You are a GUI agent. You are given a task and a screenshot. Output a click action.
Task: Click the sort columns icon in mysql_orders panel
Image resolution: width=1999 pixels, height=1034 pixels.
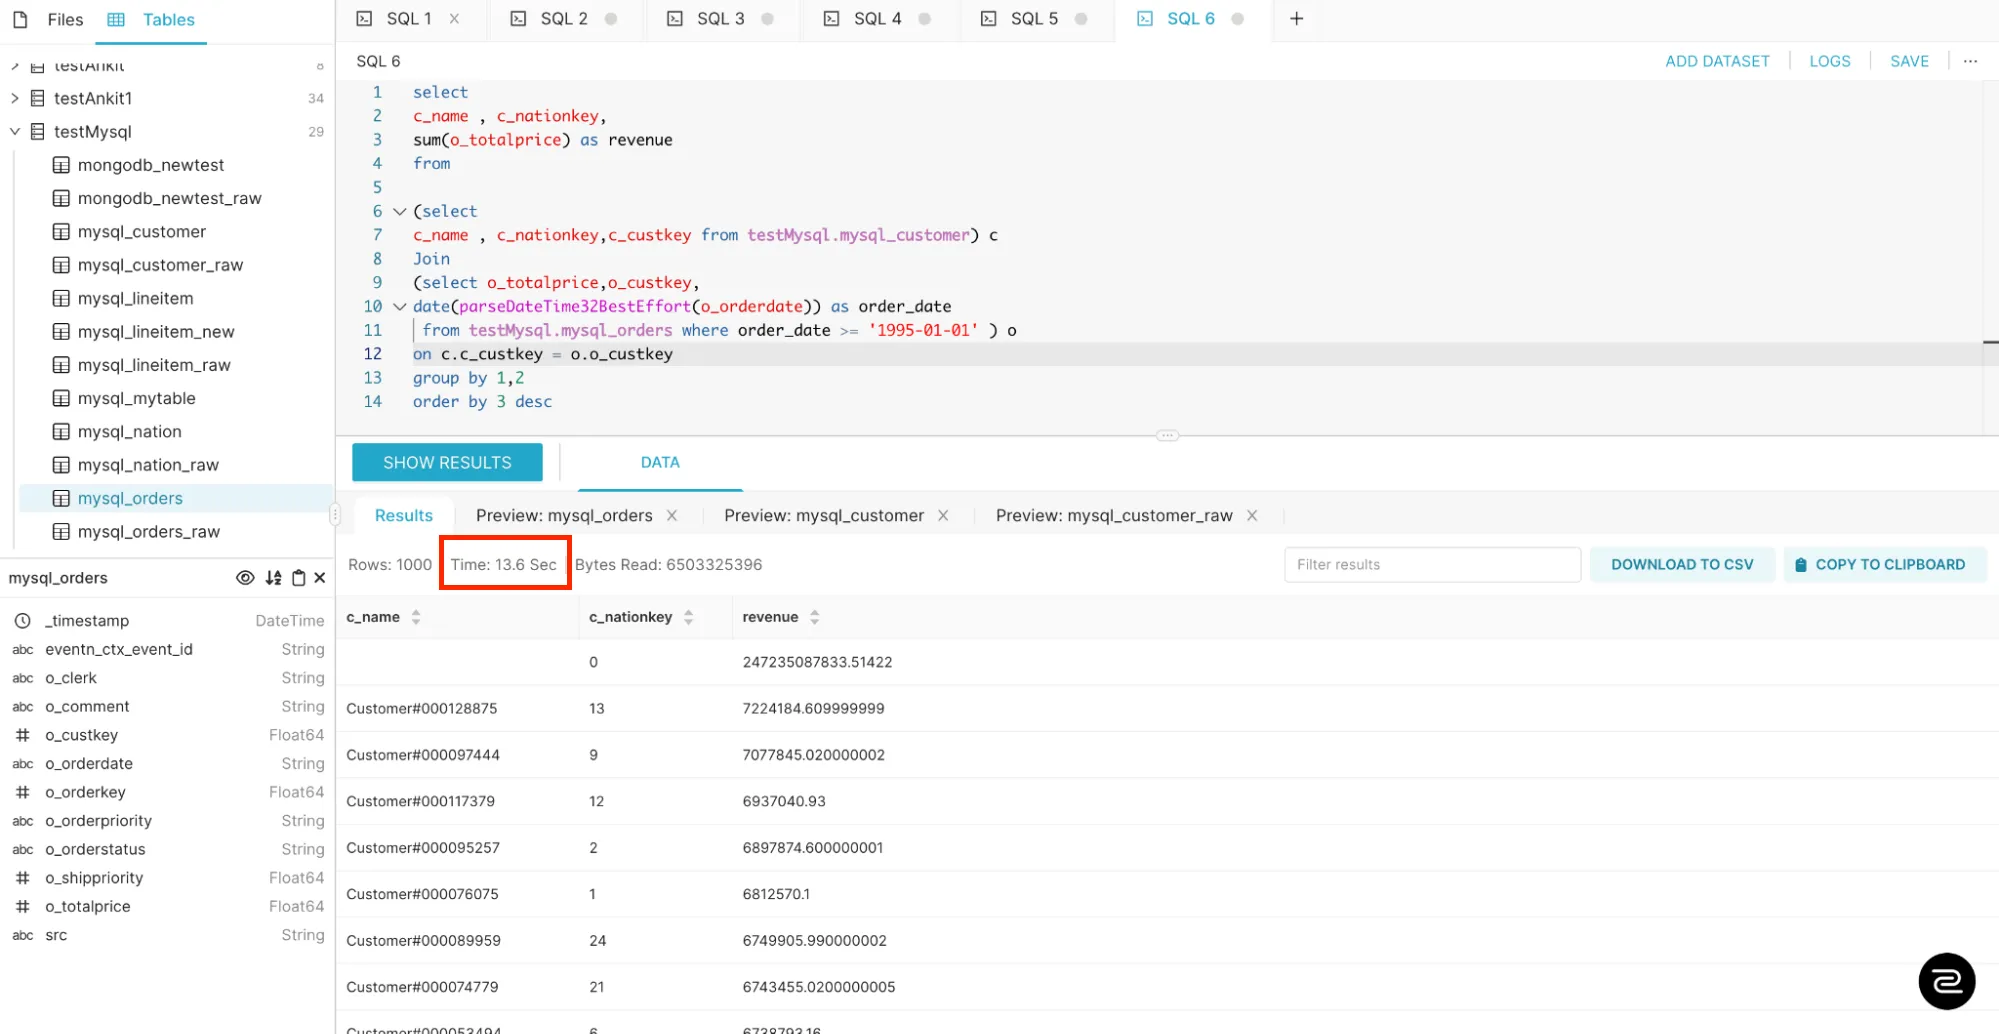273,578
